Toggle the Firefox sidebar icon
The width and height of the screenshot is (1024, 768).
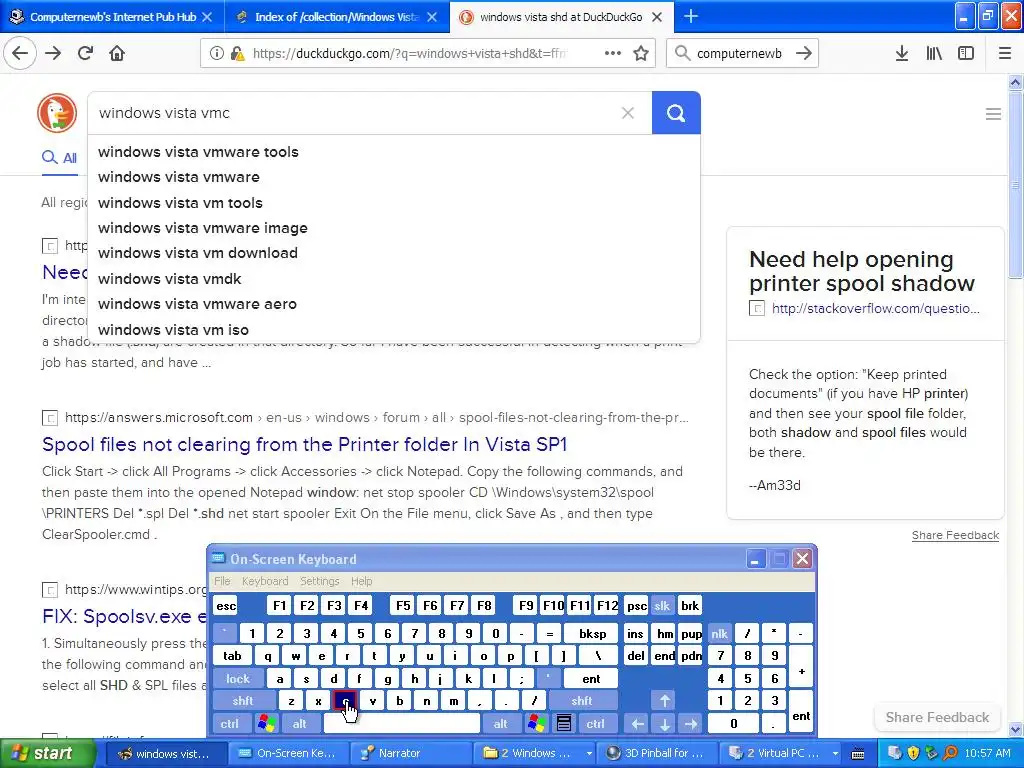966,54
